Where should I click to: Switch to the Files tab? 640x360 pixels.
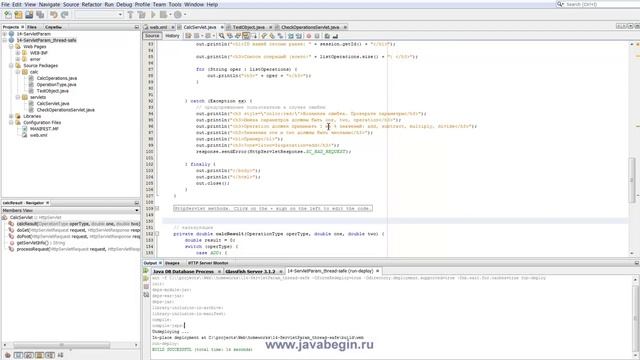click(32, 27)
